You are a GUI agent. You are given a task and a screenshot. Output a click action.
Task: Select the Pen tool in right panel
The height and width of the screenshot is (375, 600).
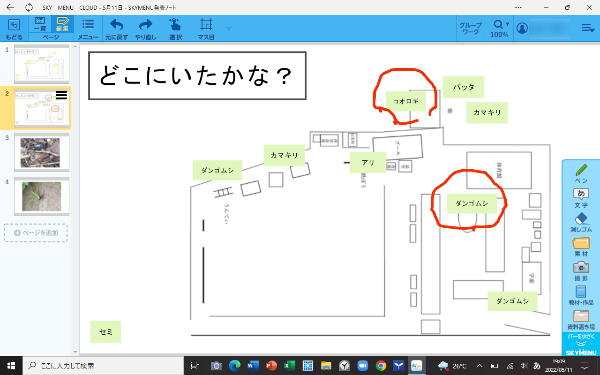click(581, 173)
